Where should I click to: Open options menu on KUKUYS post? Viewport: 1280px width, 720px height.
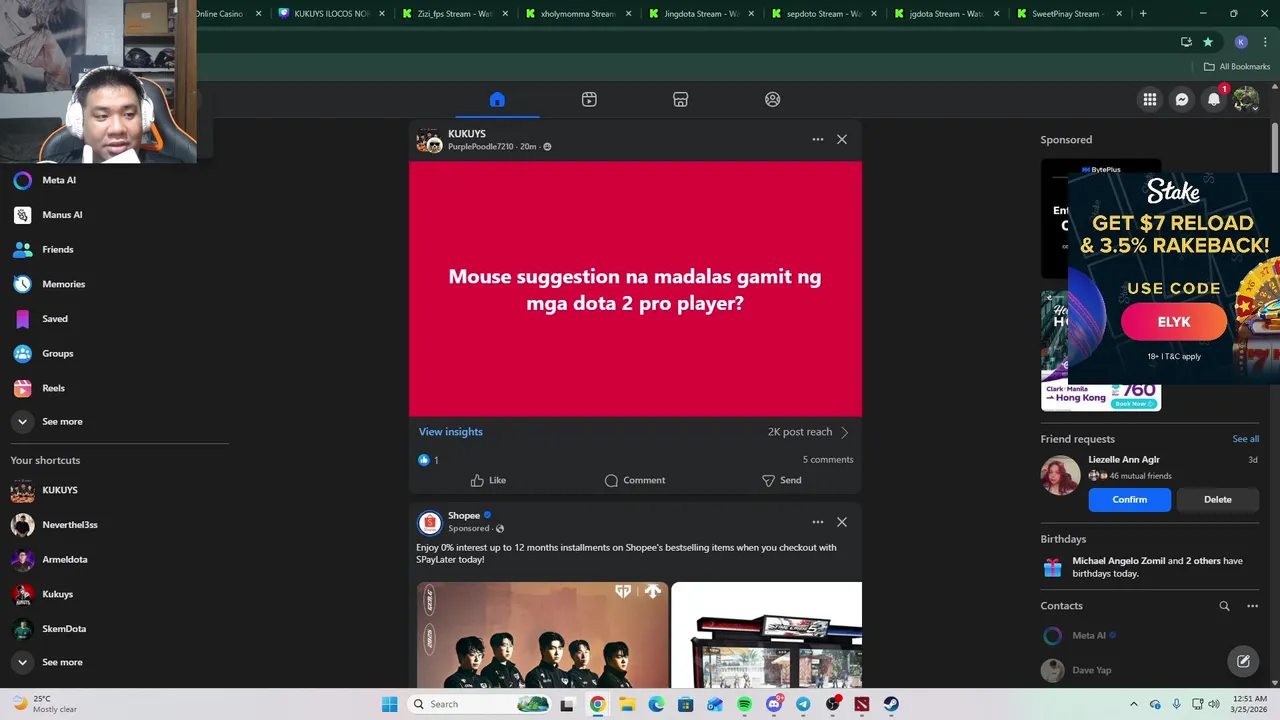(x=818, y=139)
